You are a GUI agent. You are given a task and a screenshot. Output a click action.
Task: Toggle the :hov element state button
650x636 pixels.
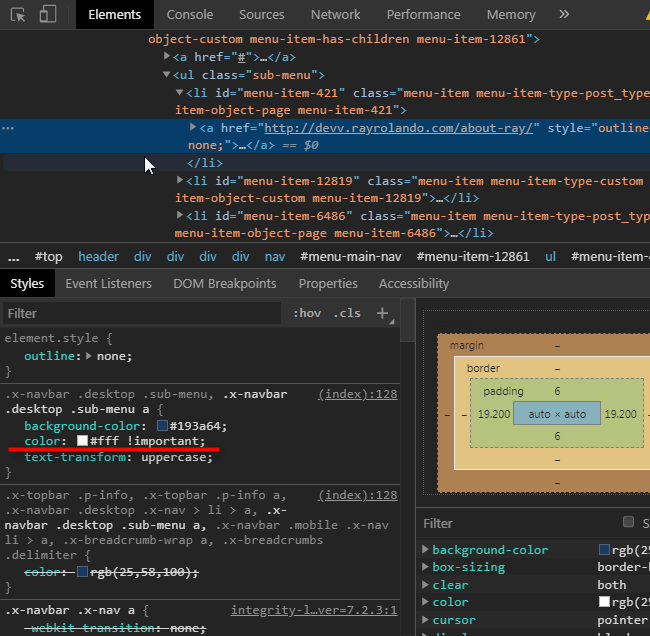coord(307,313)
